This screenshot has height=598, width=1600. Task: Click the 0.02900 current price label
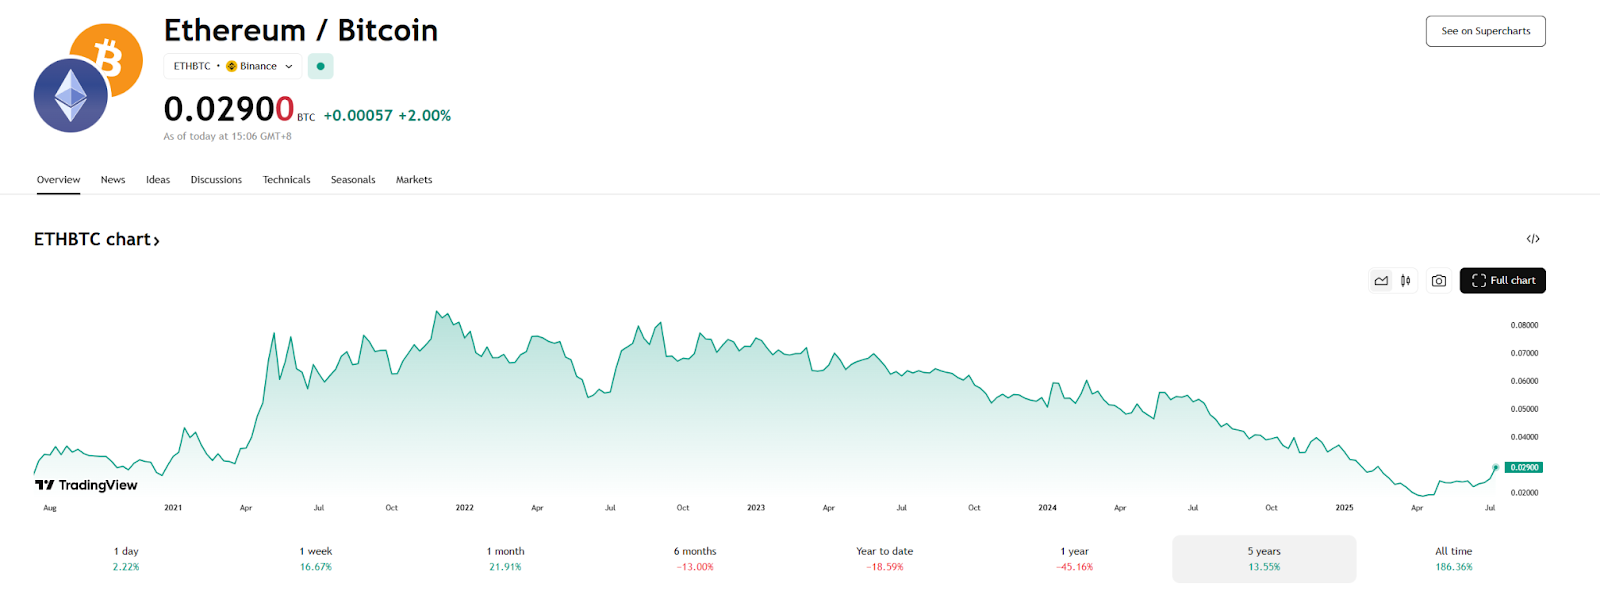point(1523,467)
